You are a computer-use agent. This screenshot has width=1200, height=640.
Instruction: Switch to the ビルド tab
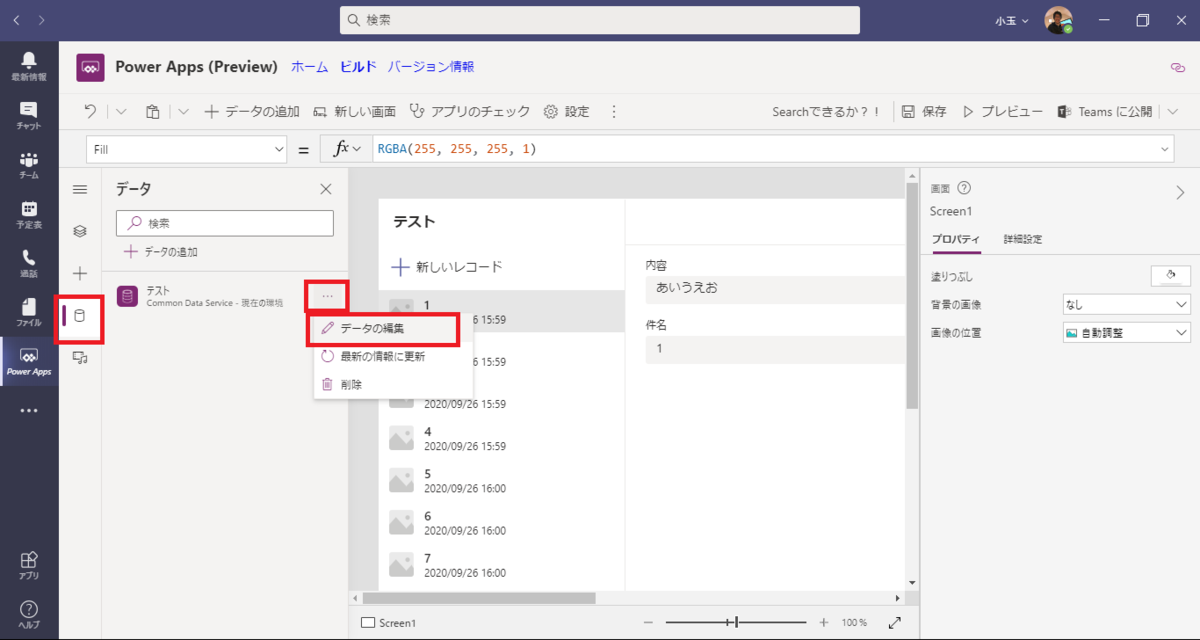click(358, 67)
